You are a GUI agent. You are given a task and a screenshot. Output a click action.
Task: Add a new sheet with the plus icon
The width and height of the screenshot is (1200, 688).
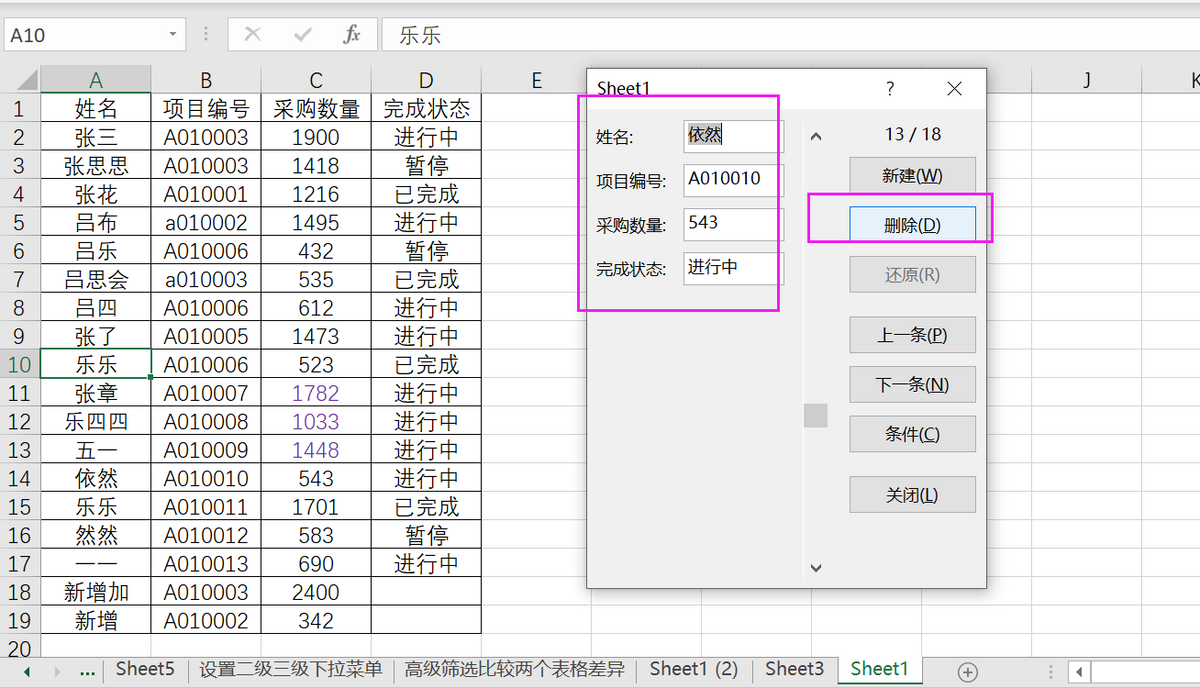click(x=967, y=670)
